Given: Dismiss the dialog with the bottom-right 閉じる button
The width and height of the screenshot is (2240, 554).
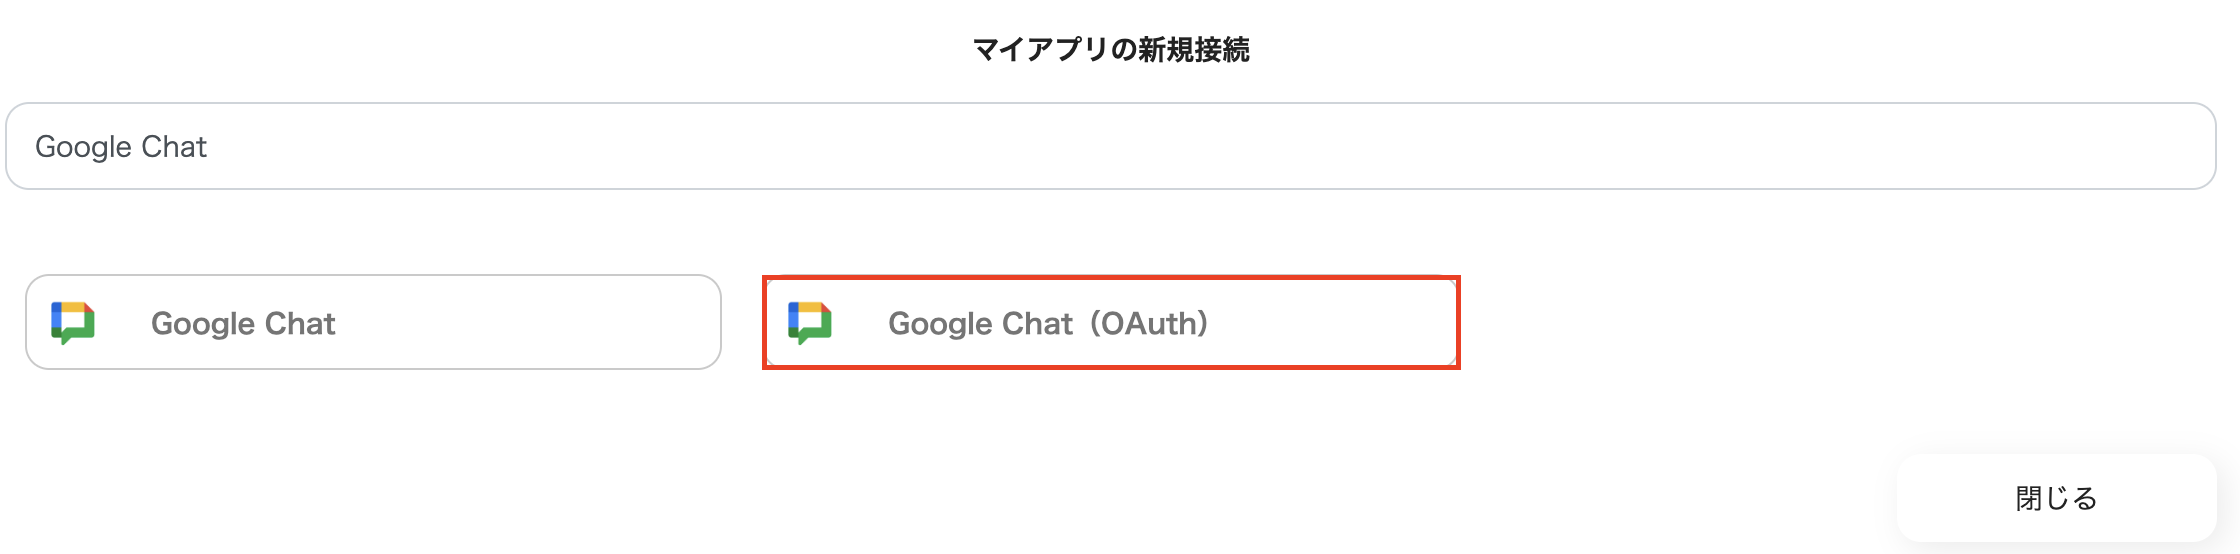Looking at the screenshot, I should [x=2056, y=498].
